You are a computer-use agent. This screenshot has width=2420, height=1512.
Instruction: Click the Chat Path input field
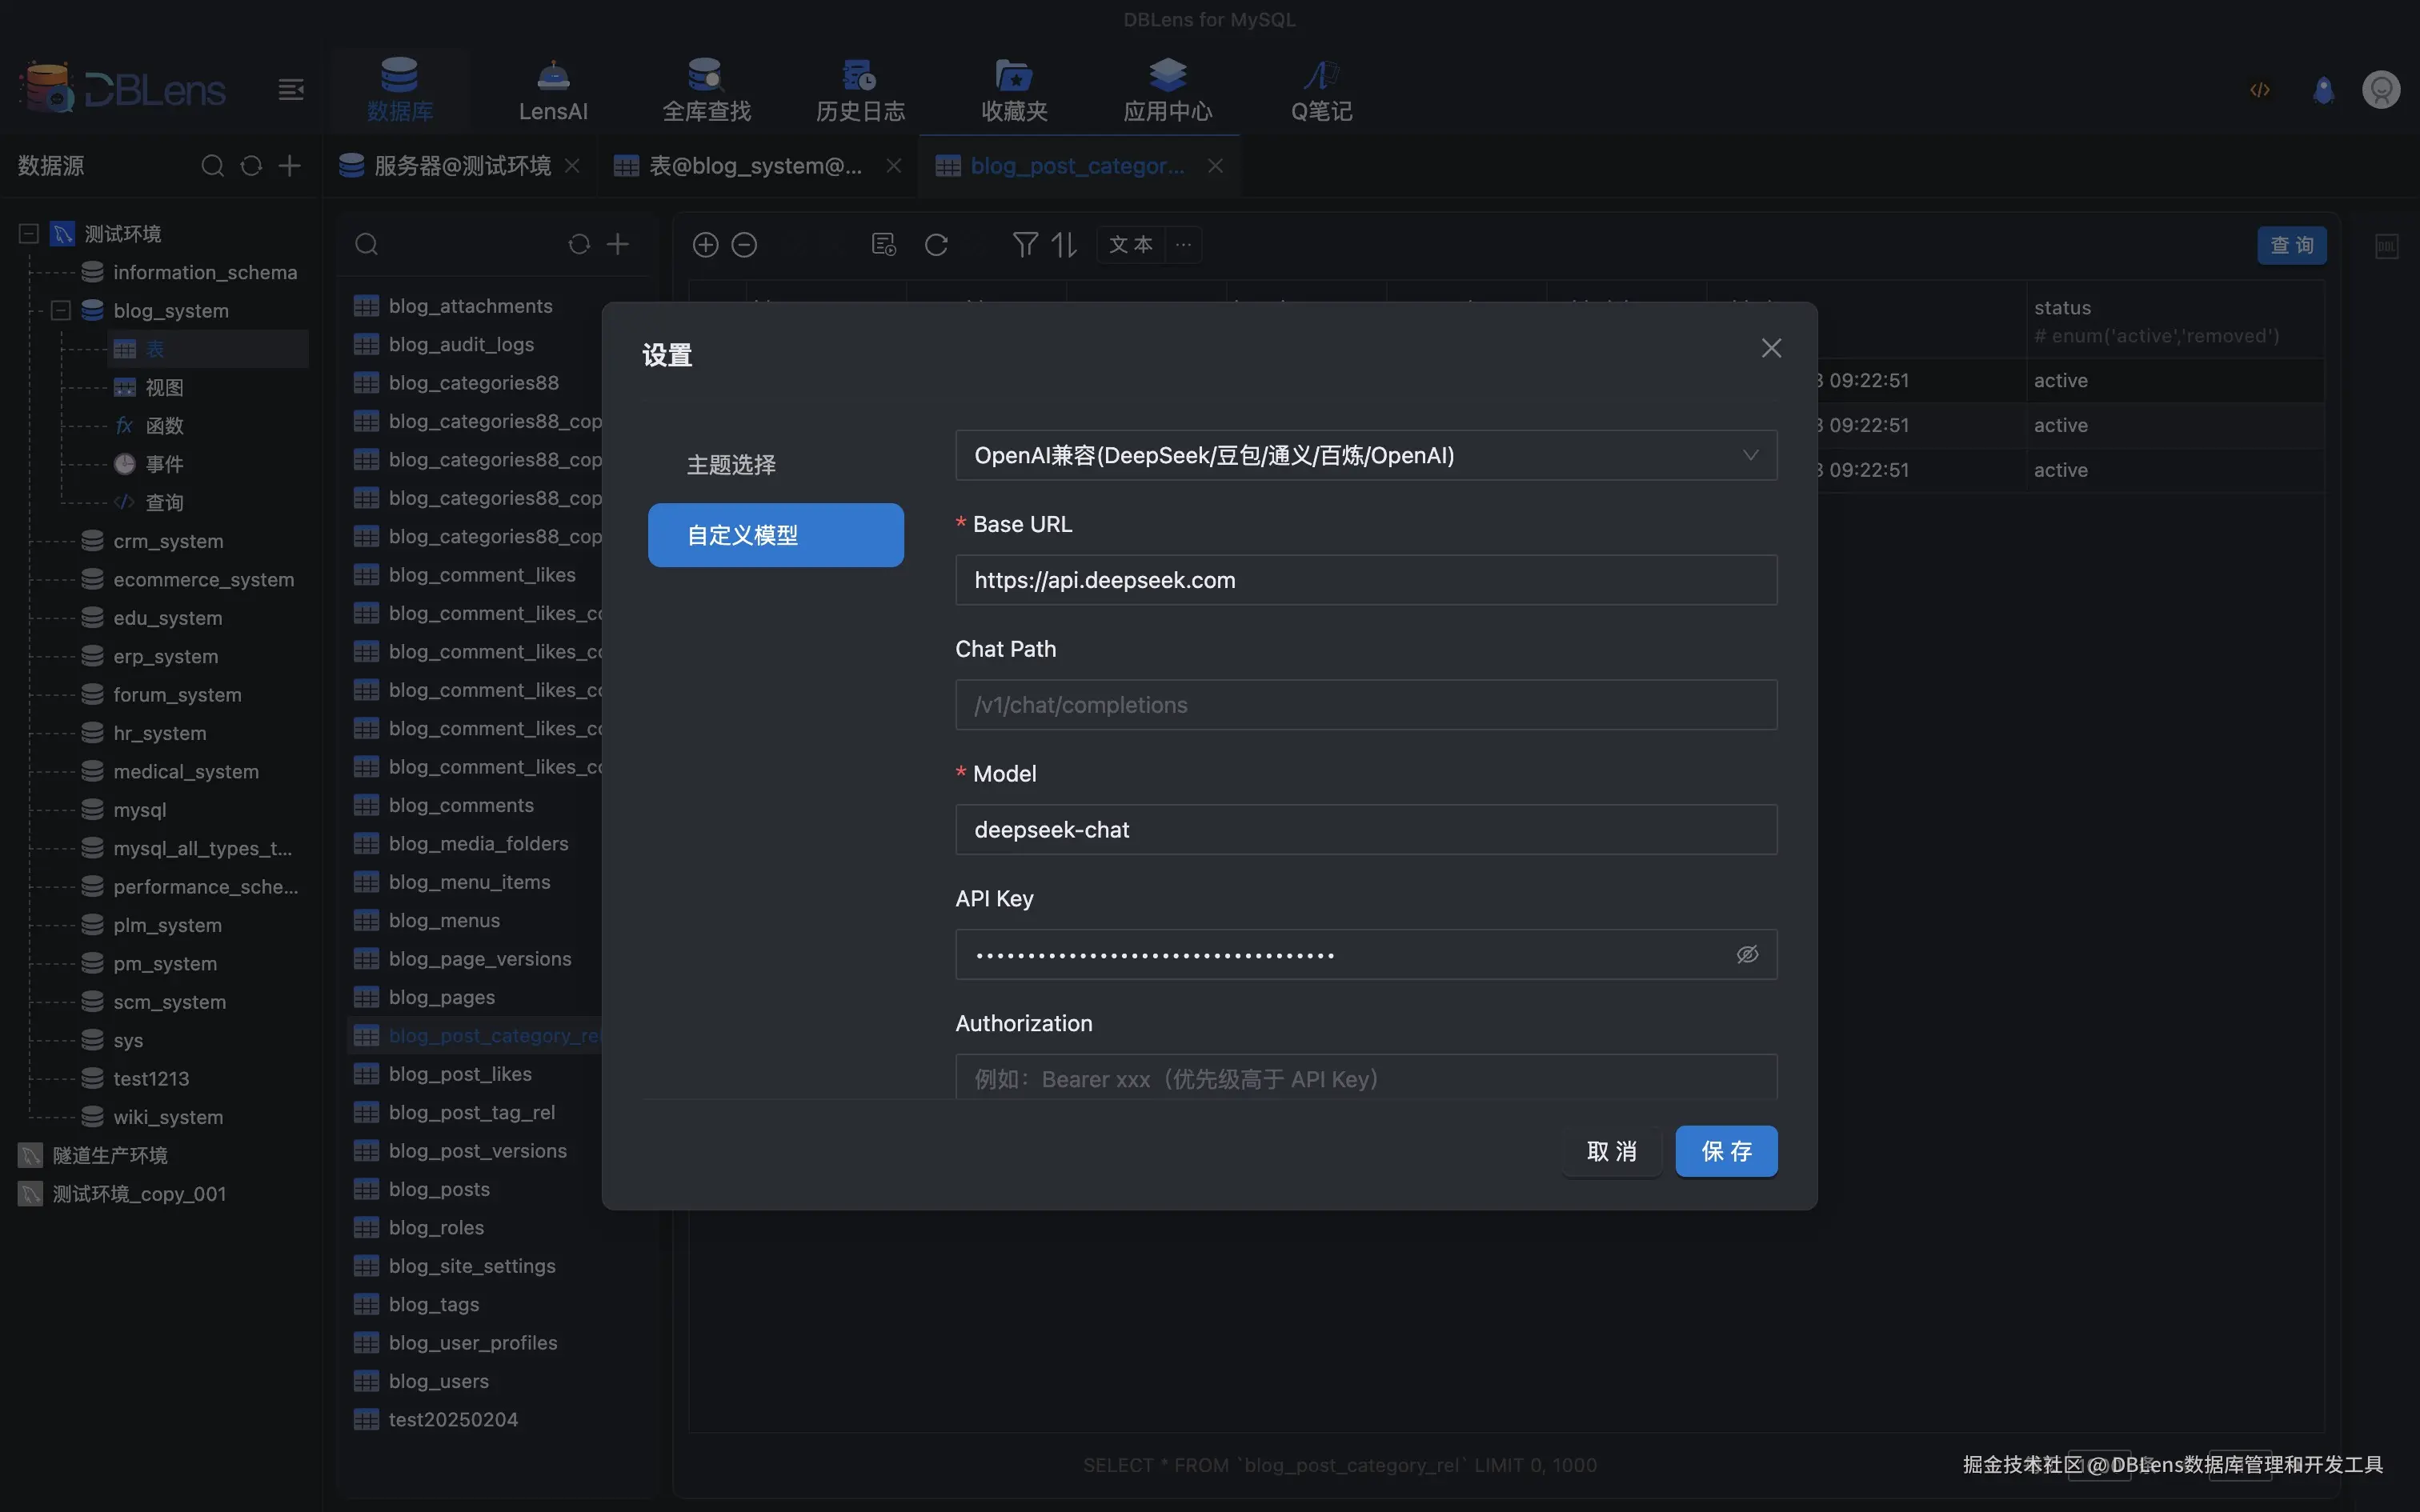point(1365,705)
